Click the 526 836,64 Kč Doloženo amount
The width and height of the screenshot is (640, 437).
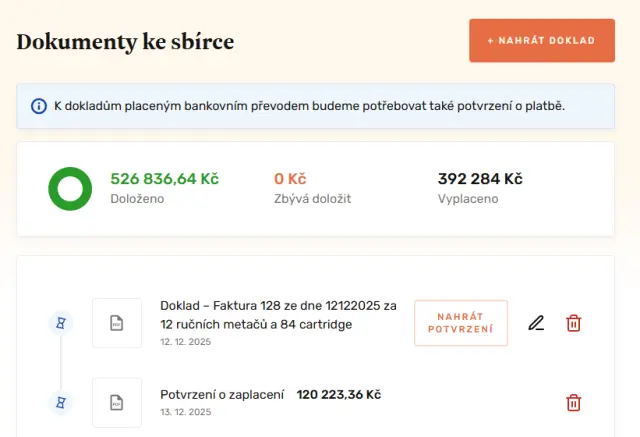(164, 179)
